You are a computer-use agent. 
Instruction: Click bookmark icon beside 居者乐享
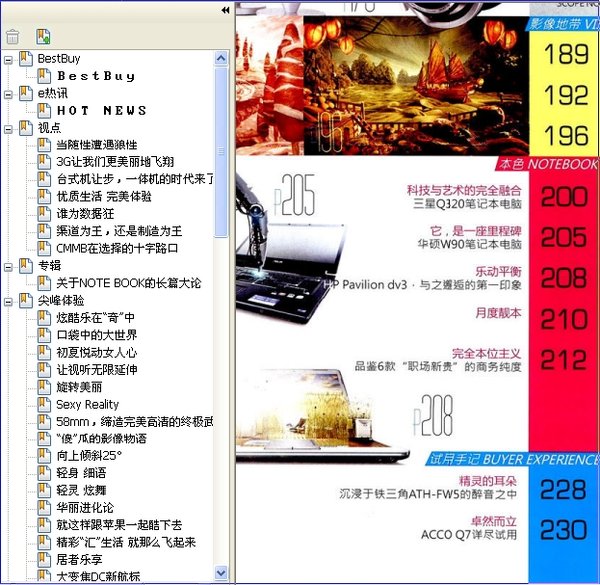[x=44, y=560]
